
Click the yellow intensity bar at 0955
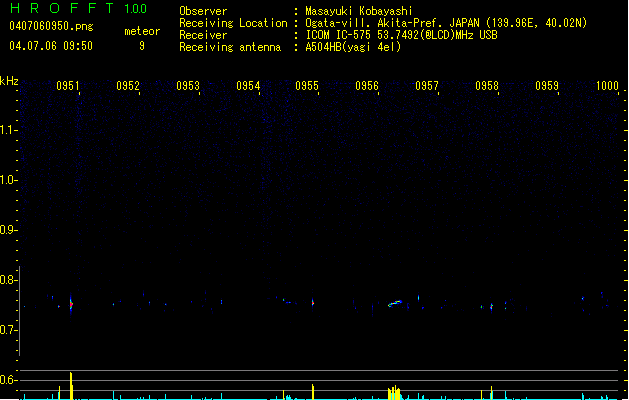point(313,392)
